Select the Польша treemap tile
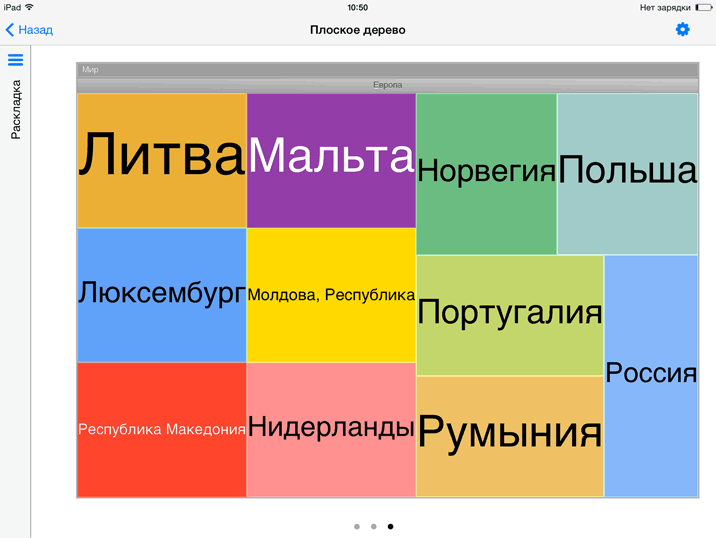The width and height of the screenshot is (716, 538). click(x=627, y=174)
